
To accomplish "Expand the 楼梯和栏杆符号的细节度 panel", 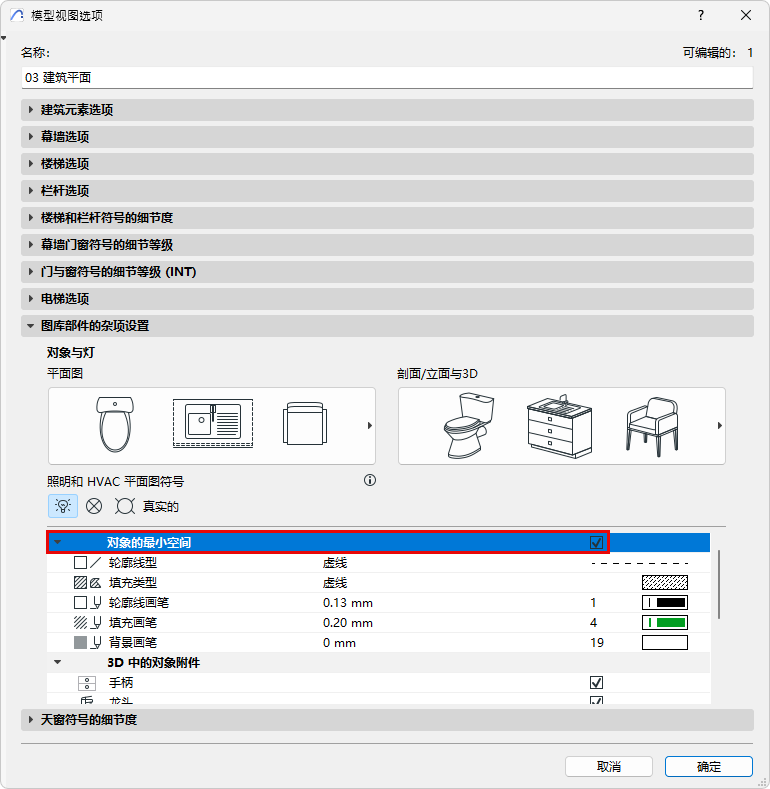I will [x=387, y=218].
